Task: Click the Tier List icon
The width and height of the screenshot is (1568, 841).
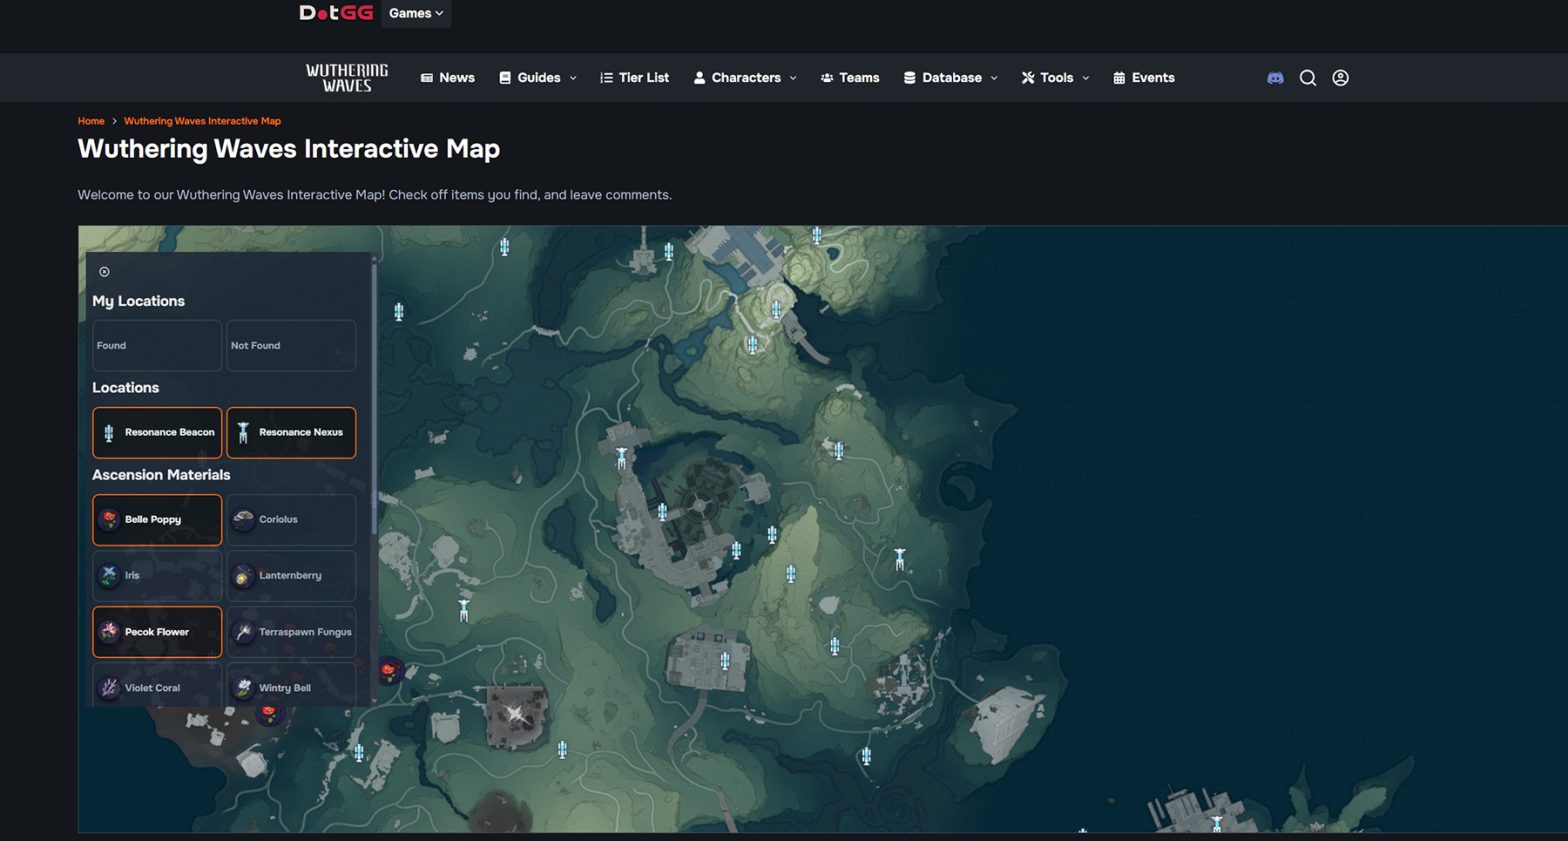Action: point(606,78)
